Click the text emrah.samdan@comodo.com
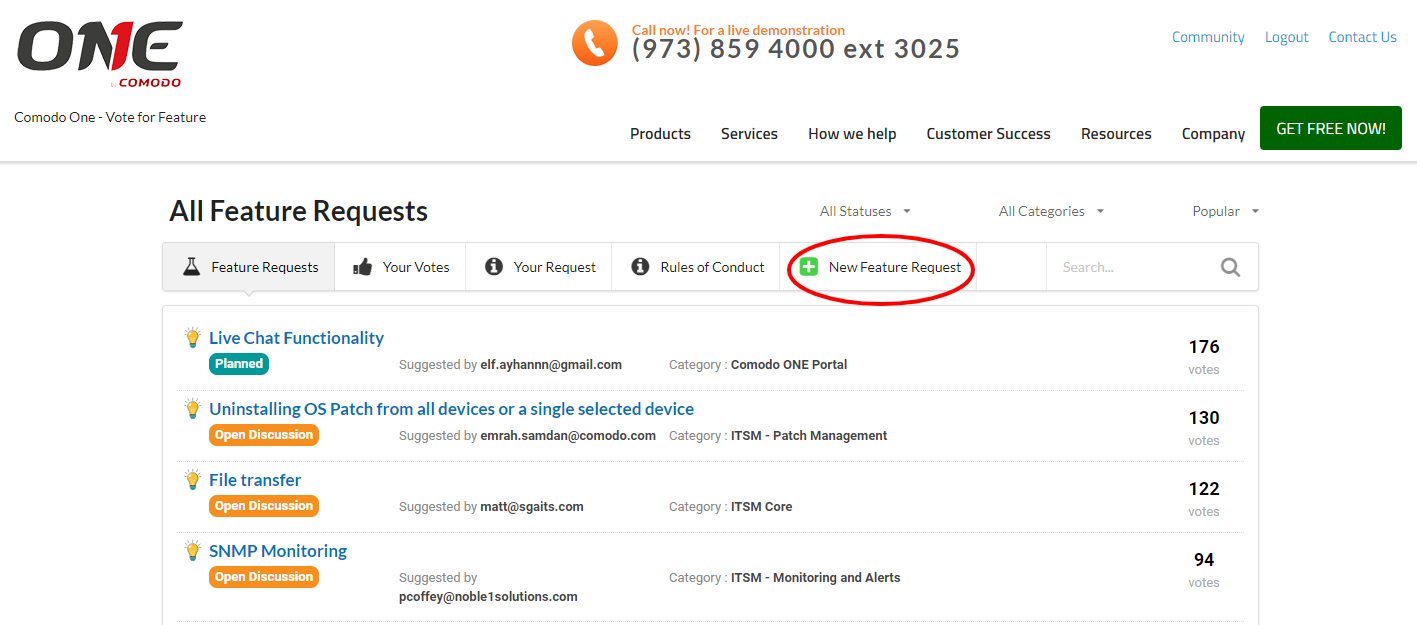The image size is (1417, 625). pos(568,436)
